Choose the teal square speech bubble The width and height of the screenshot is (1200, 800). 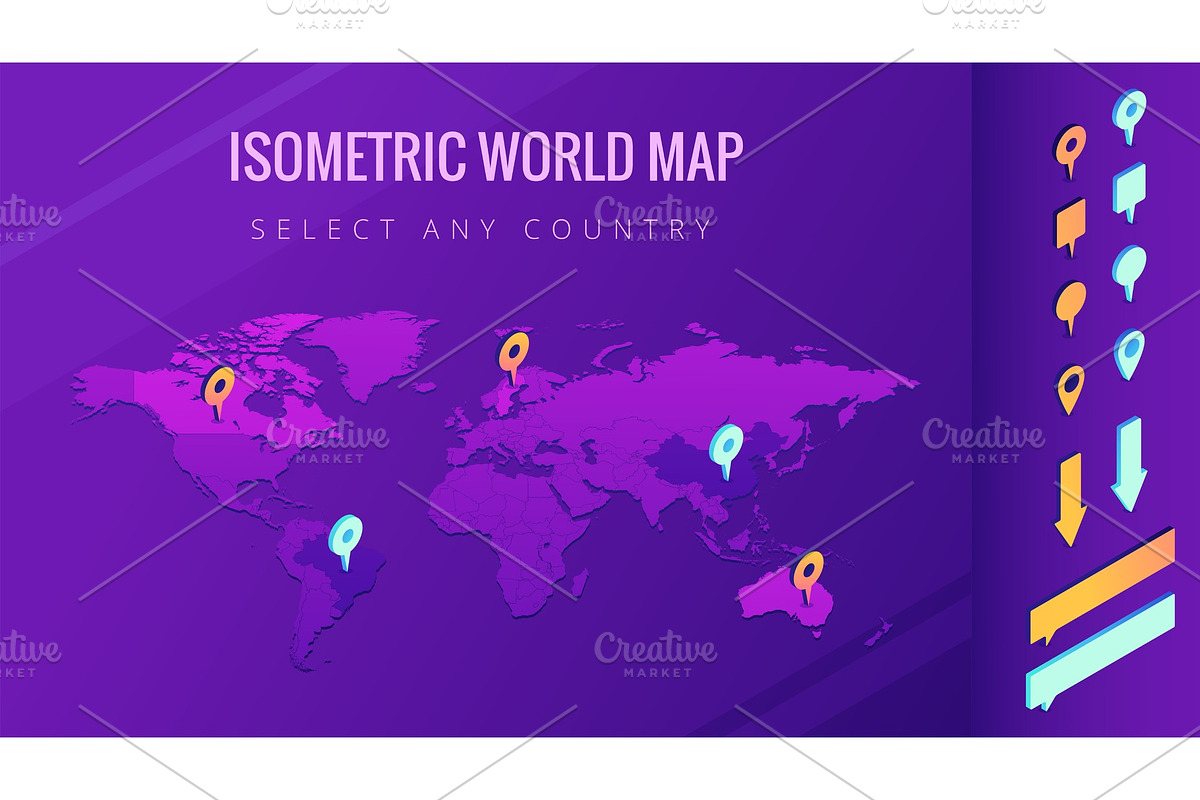pos(1130,192)
